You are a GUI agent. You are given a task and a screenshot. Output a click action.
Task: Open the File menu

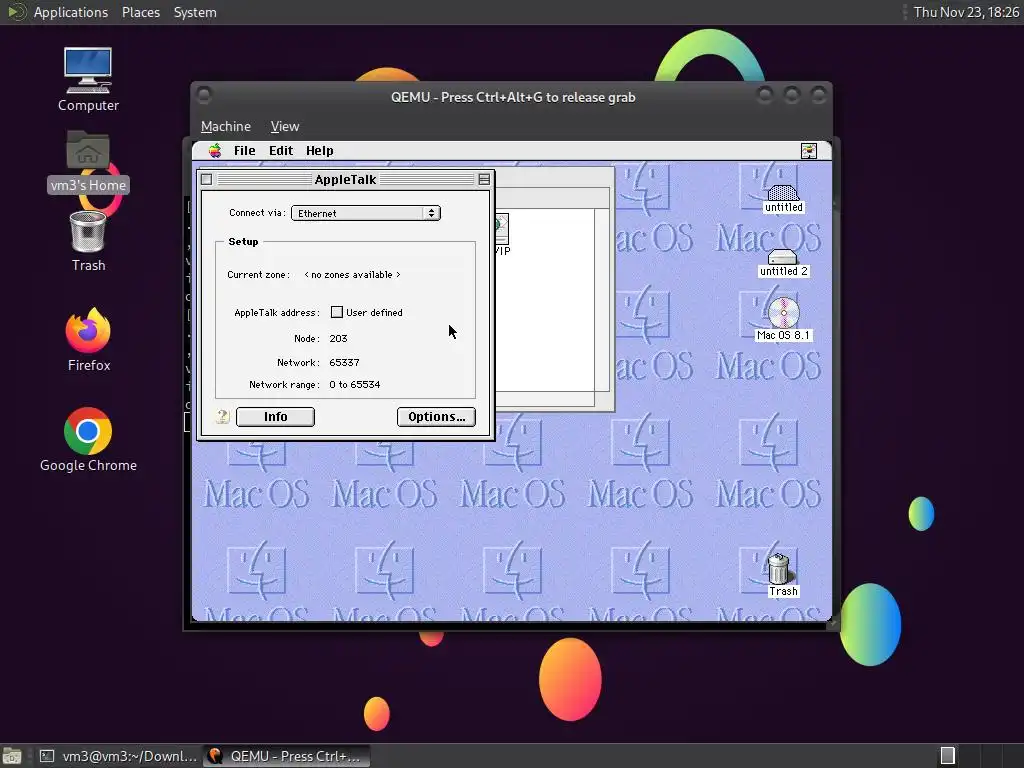[245, 151]
